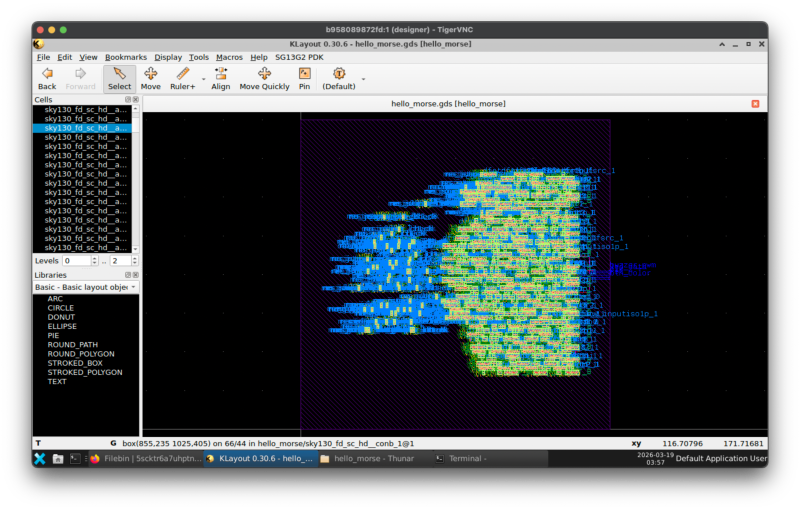Close the hello_morse.gds layout tab

tap(755, 104)
